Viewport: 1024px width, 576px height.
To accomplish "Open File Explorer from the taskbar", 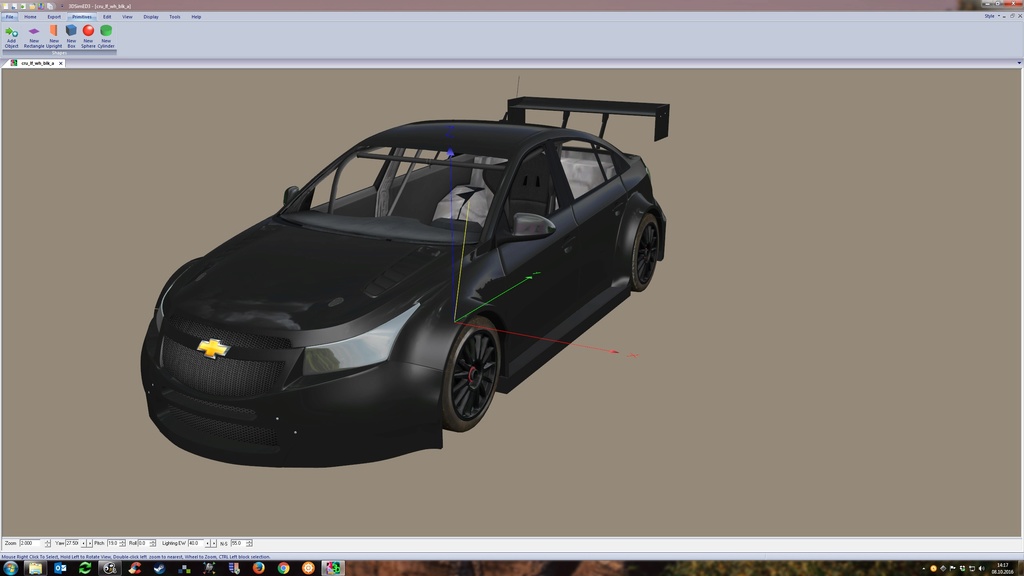I will pyautogui.click(x=35, y=568).
